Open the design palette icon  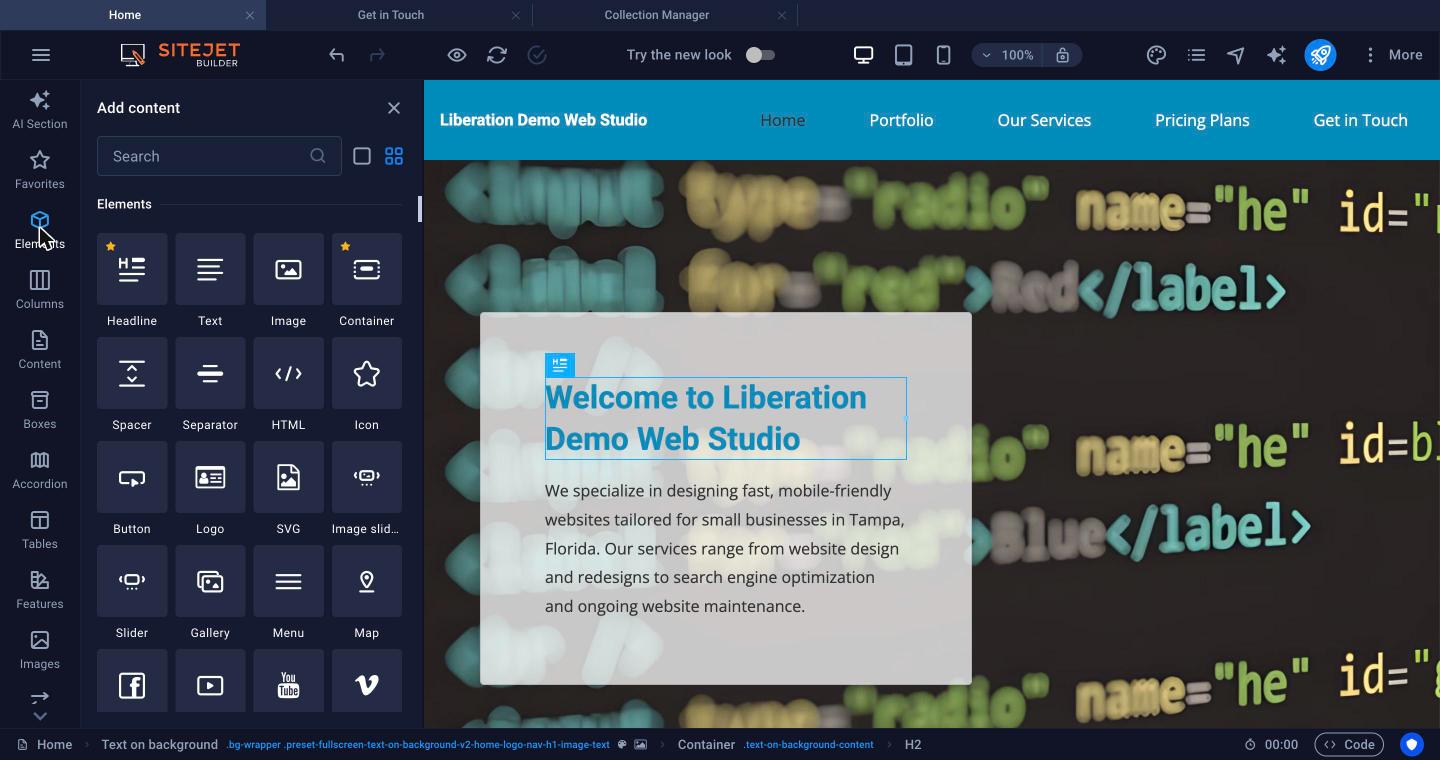tap(1156, 55)
